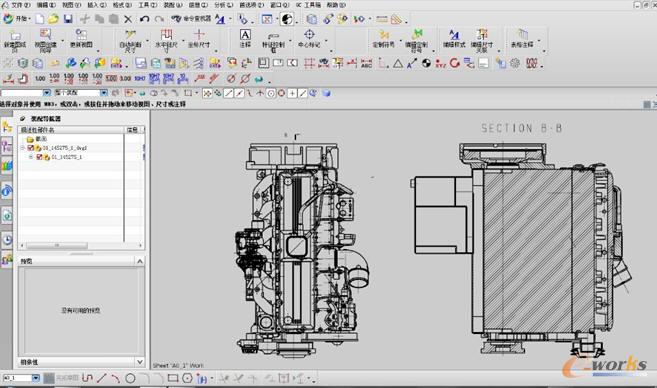
Task: Click the Undo arrow icon
Action: pos(145,19)
